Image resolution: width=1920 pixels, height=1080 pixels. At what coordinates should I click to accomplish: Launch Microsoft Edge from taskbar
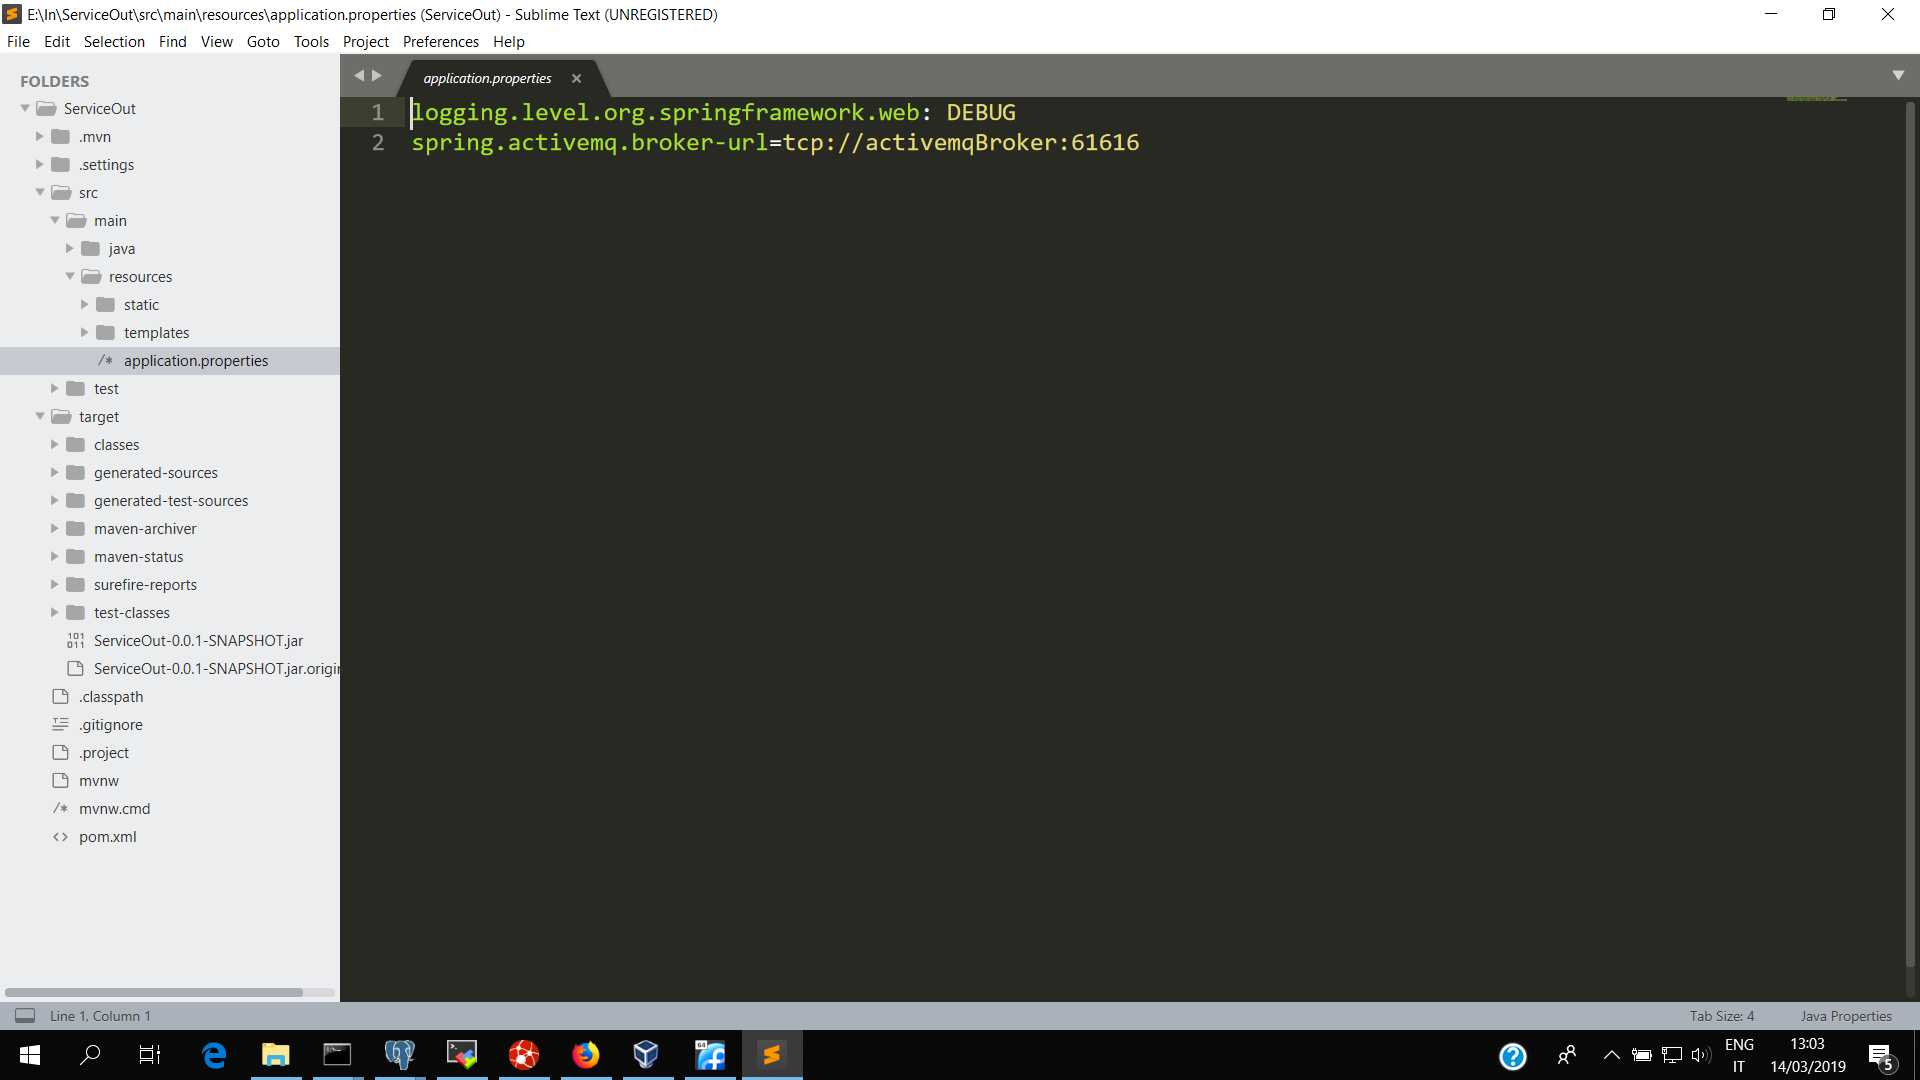214,1055
